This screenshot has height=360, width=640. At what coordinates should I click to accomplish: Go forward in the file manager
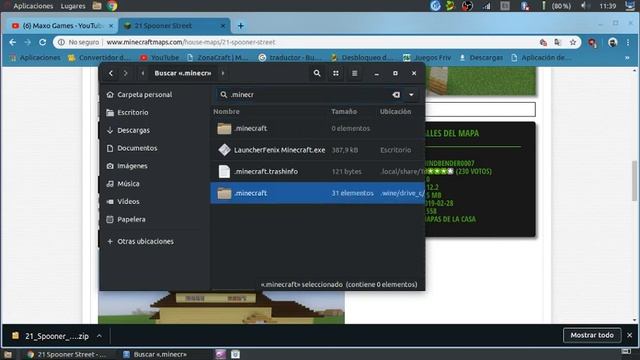tap(126, 73)
